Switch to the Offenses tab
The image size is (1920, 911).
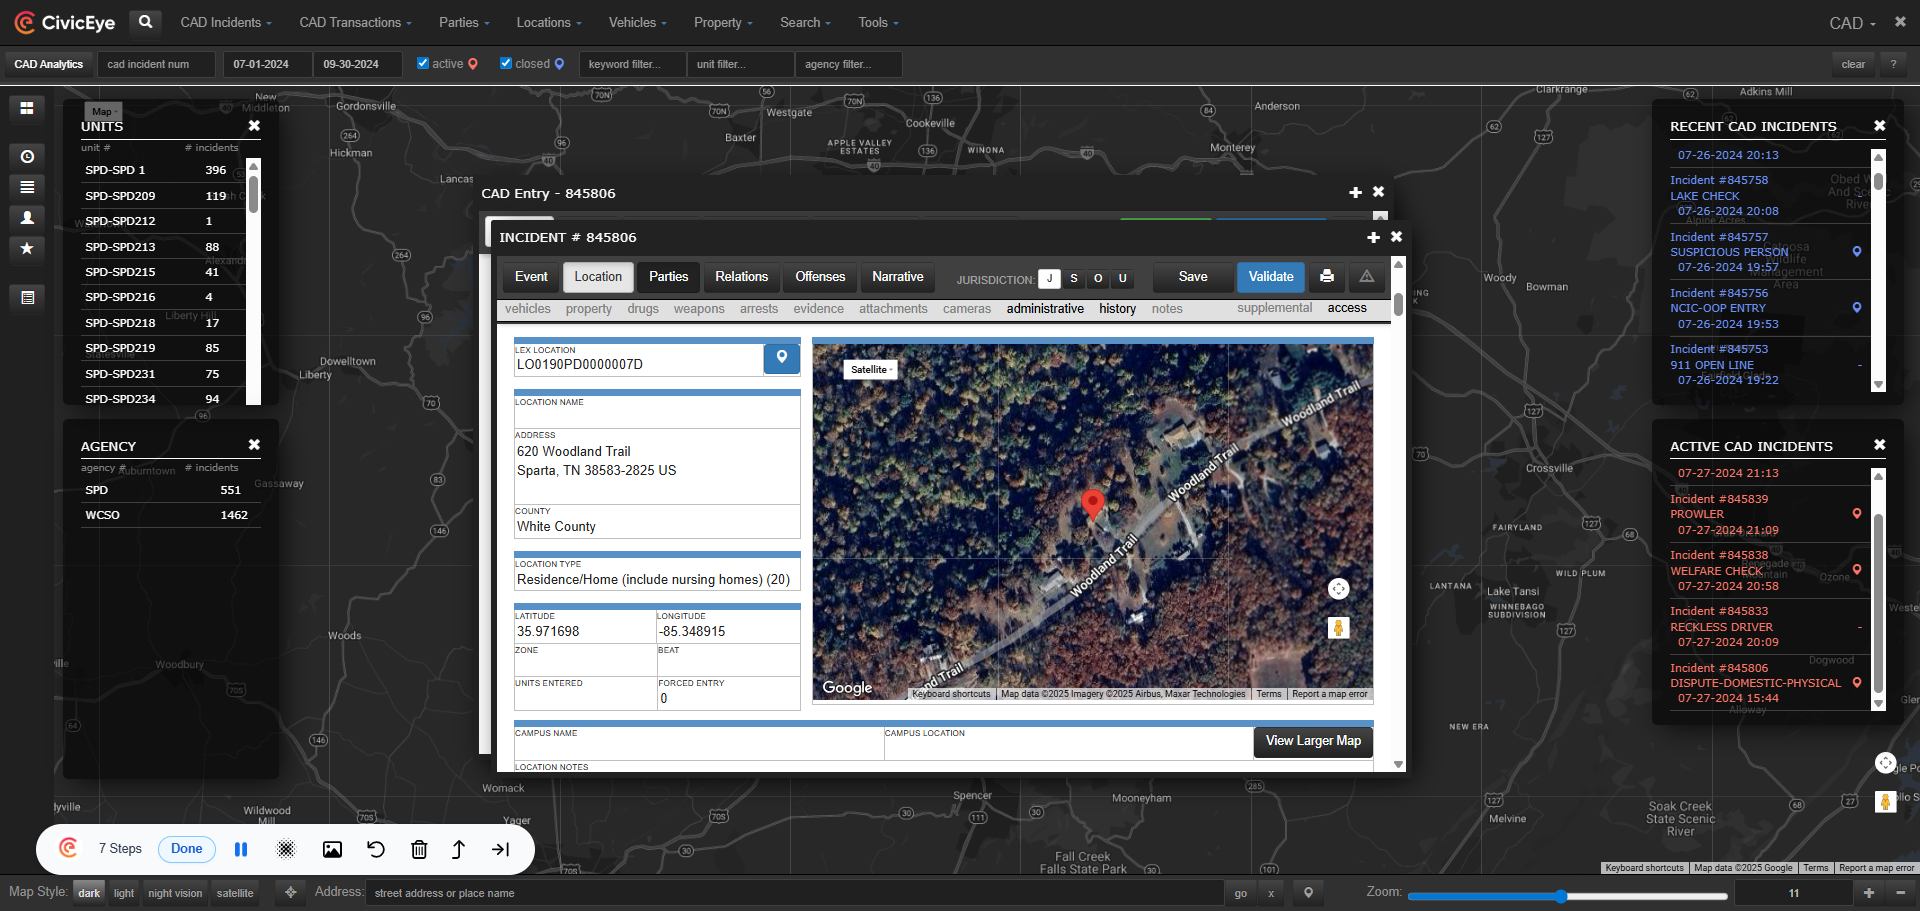(820, 277)
